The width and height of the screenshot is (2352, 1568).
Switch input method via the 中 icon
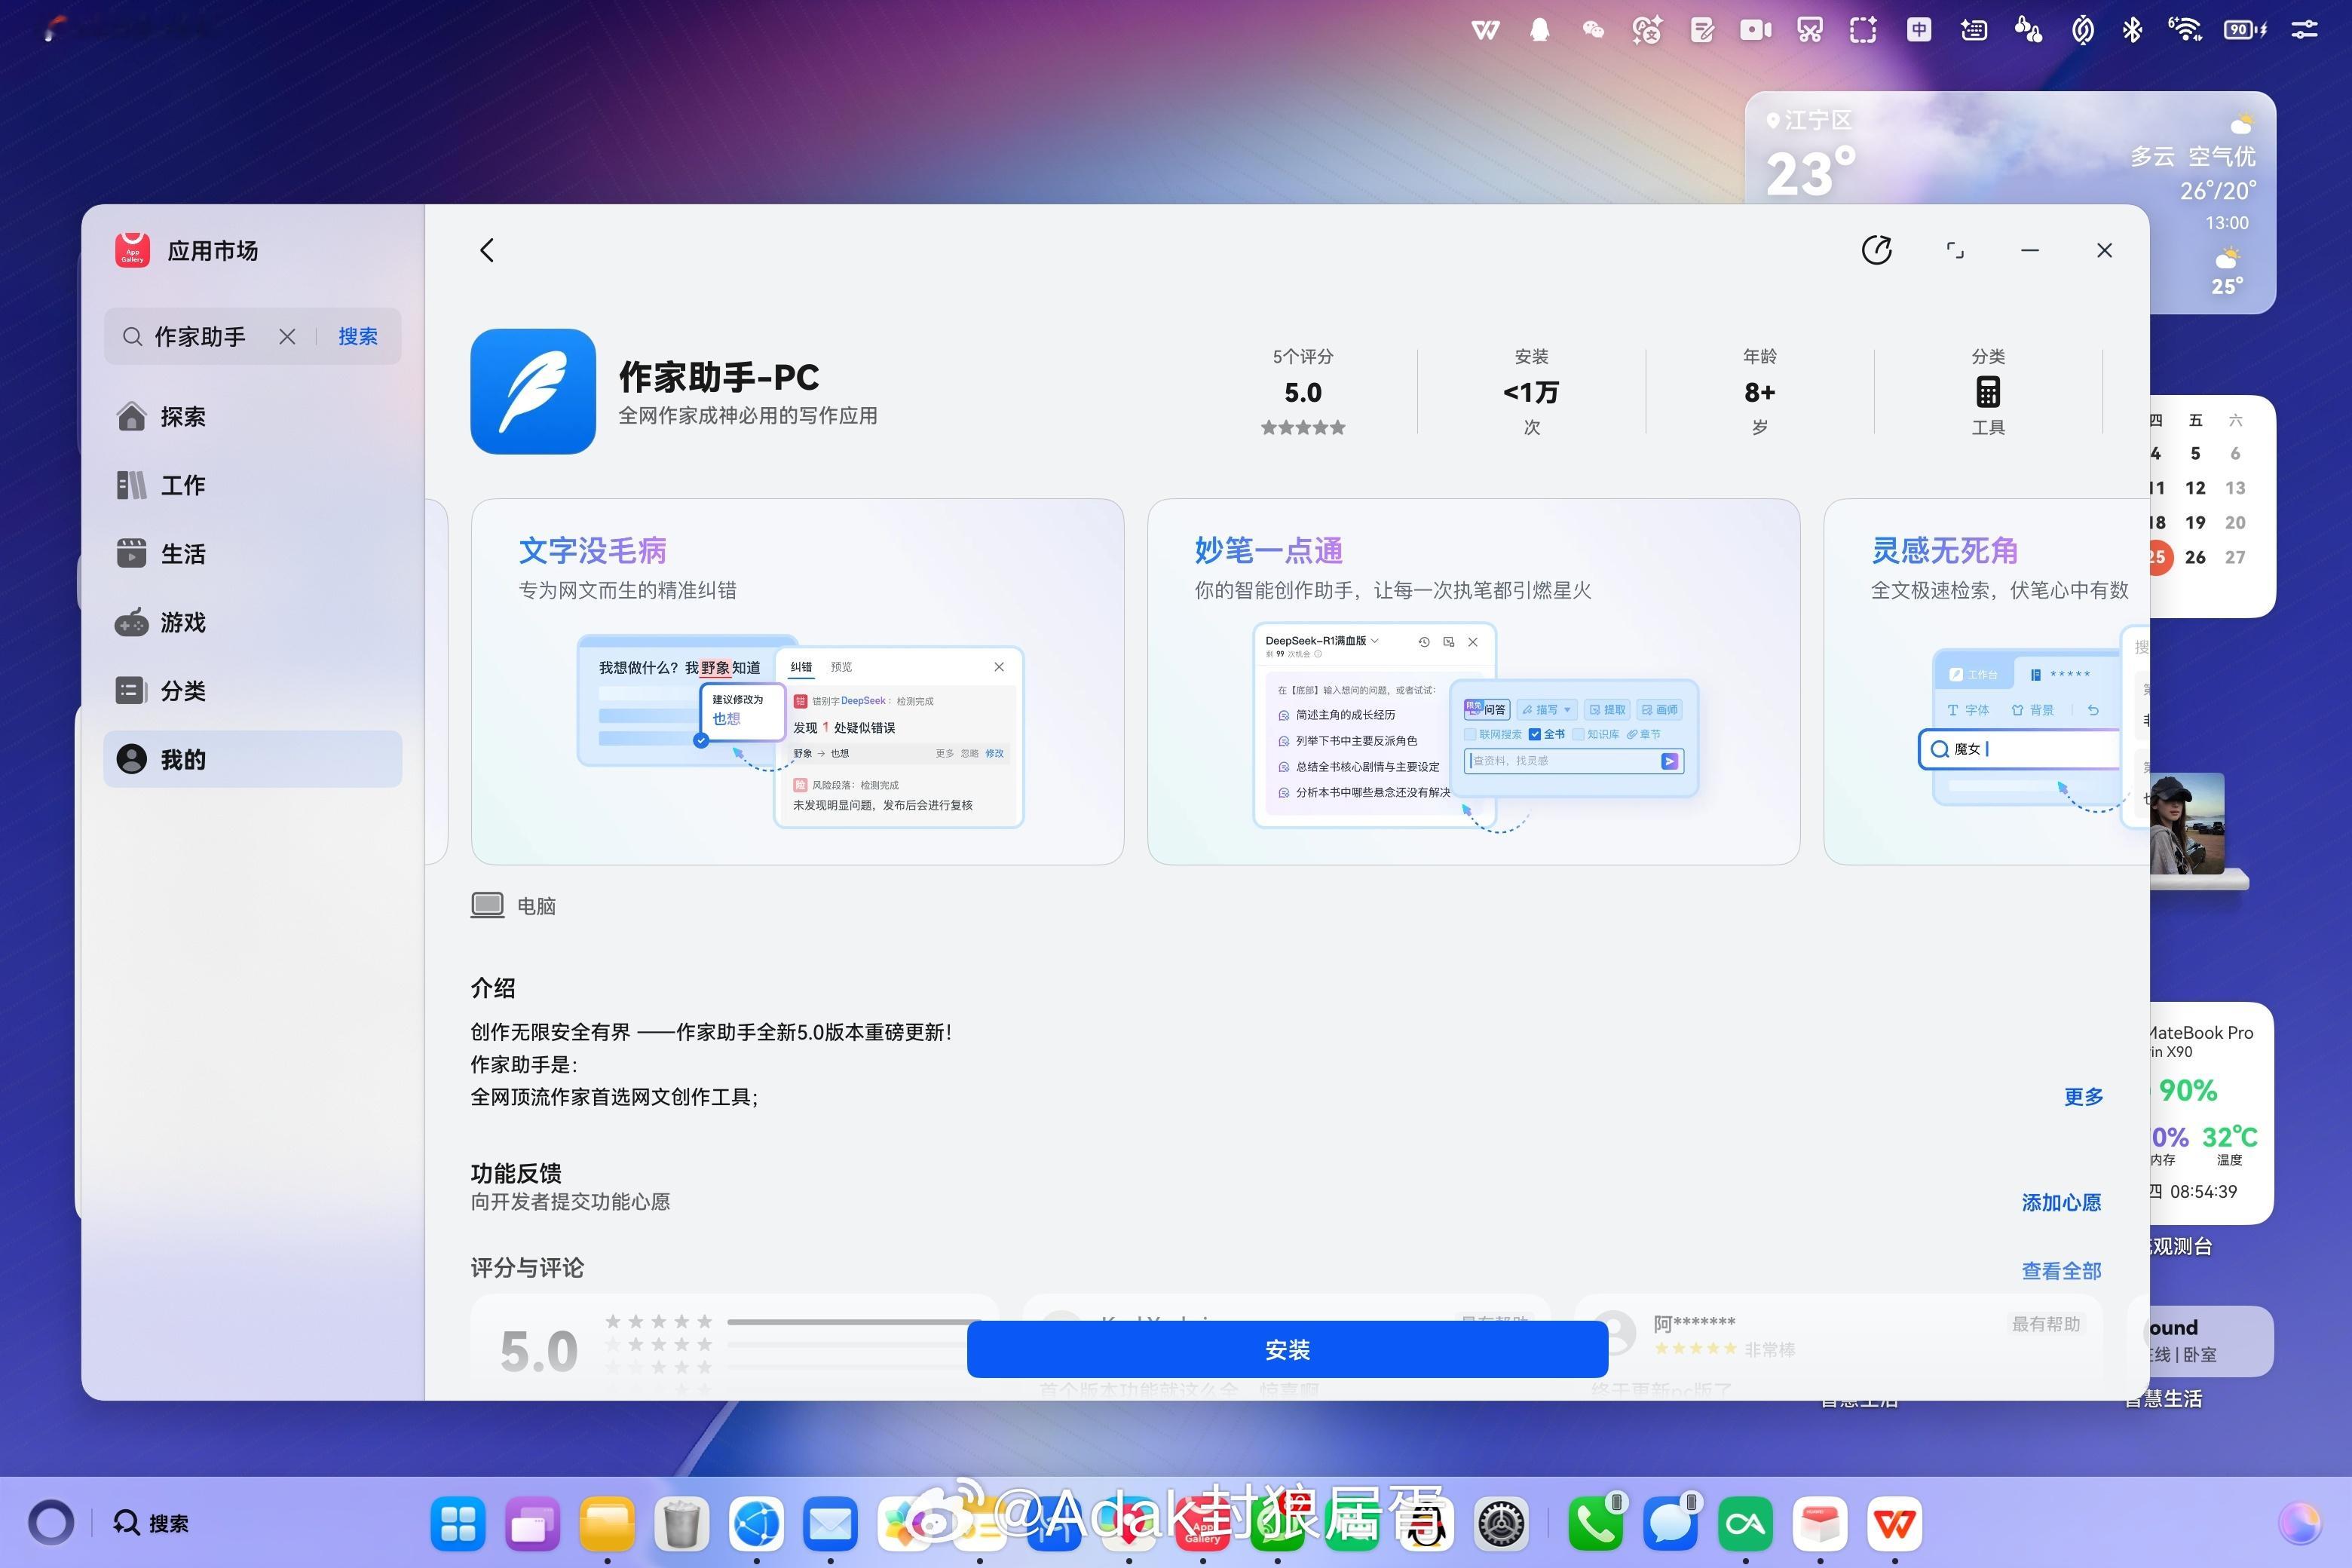[1918, 30]
